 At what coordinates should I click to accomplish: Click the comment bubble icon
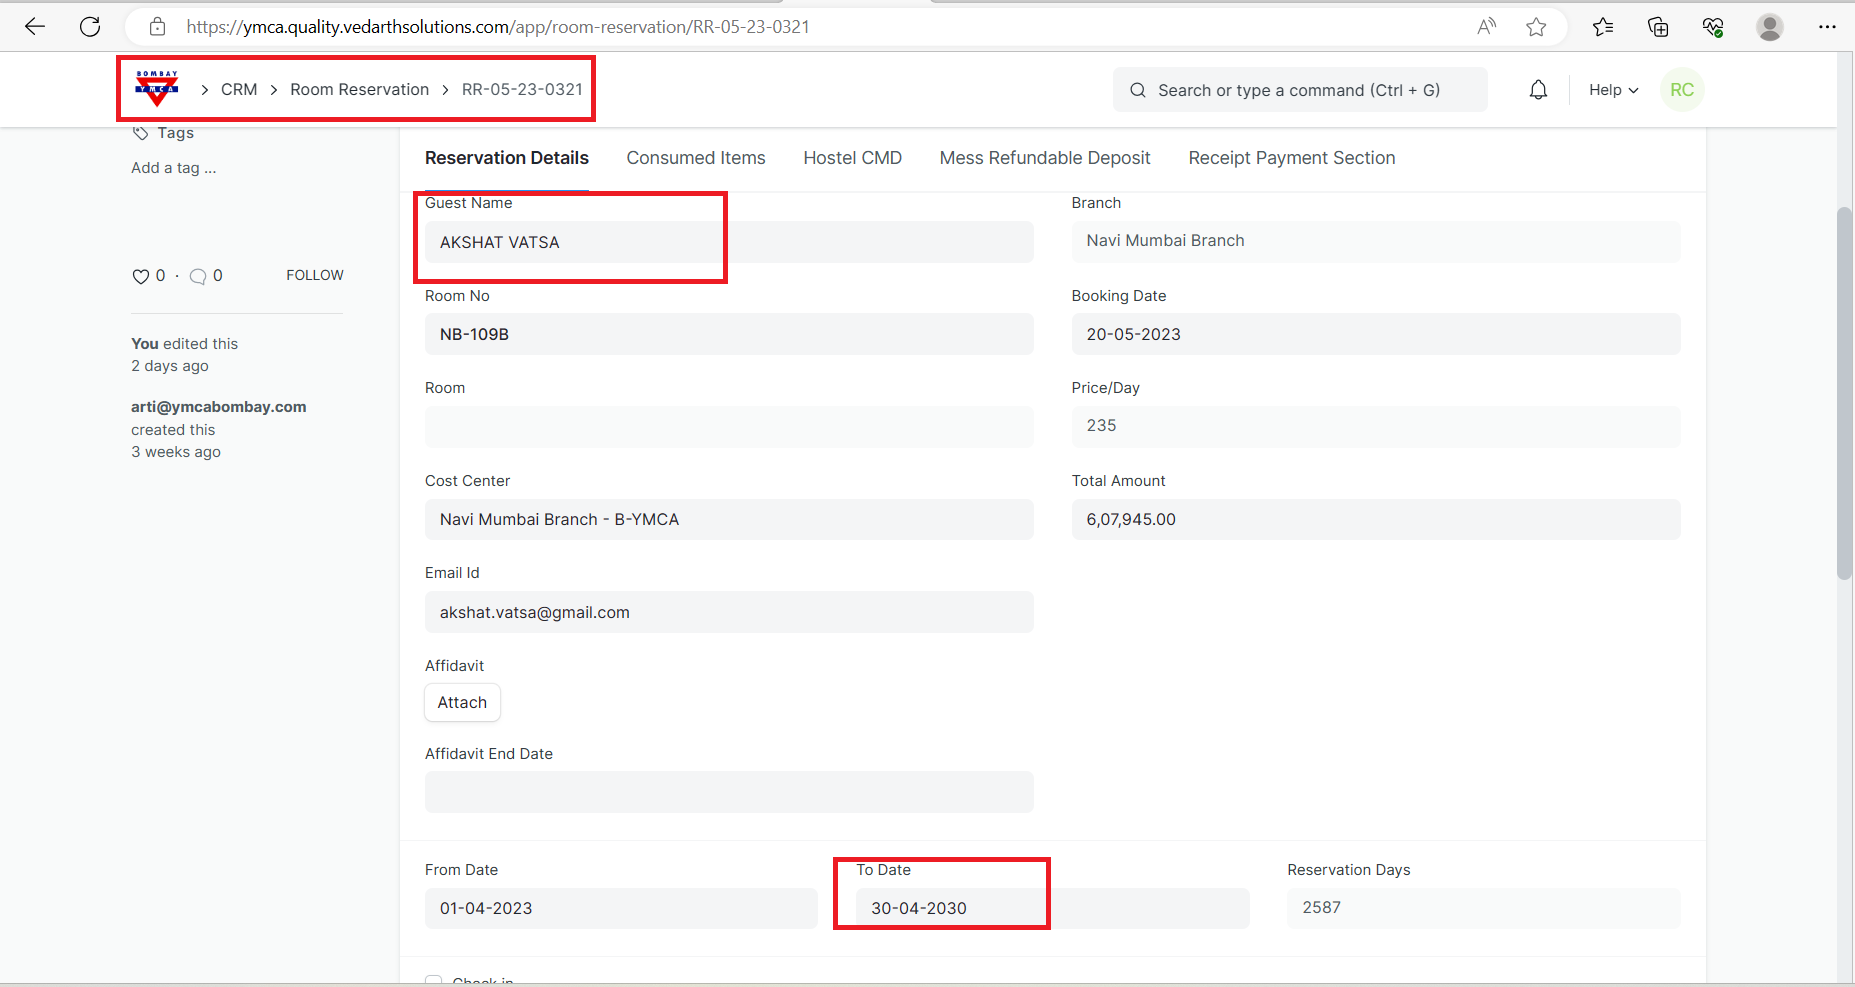(198, 276)
